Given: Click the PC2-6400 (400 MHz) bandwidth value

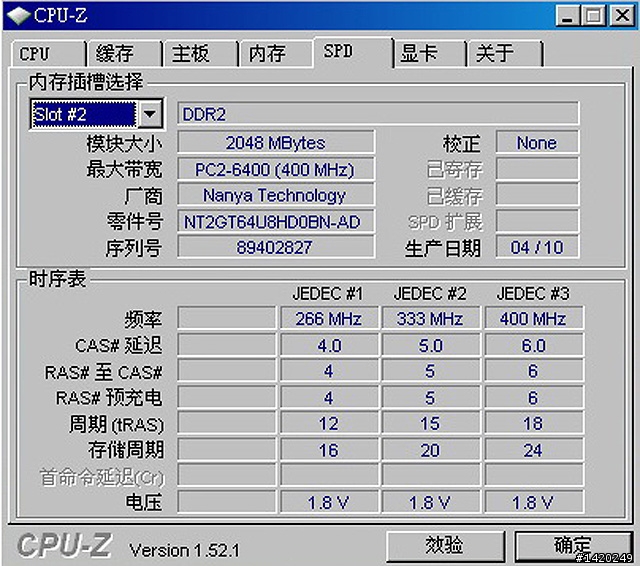Looking at the screenshot, I should pyautogui.click(x=276, y=169).
